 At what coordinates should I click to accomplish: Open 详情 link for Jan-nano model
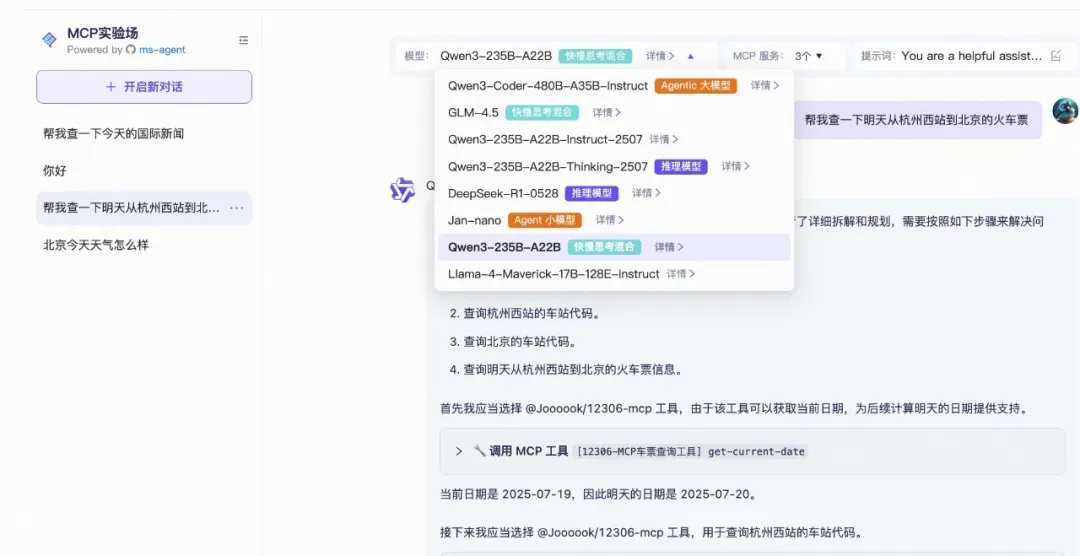tap(610, 220)
